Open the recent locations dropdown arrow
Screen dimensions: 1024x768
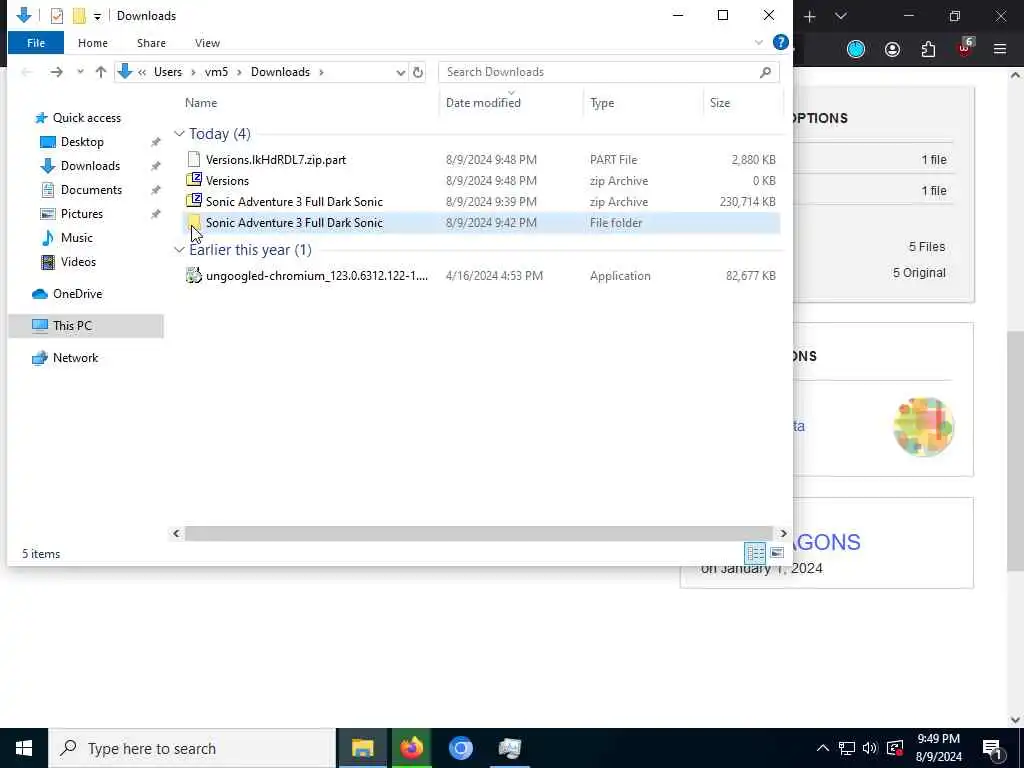tap(80, 72)
